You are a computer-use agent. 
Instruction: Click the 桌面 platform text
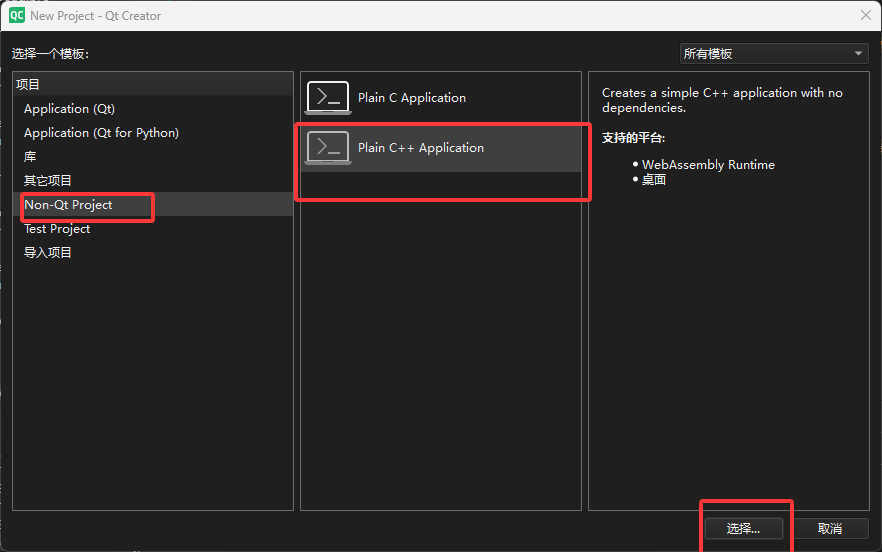[x=654, y=179]
